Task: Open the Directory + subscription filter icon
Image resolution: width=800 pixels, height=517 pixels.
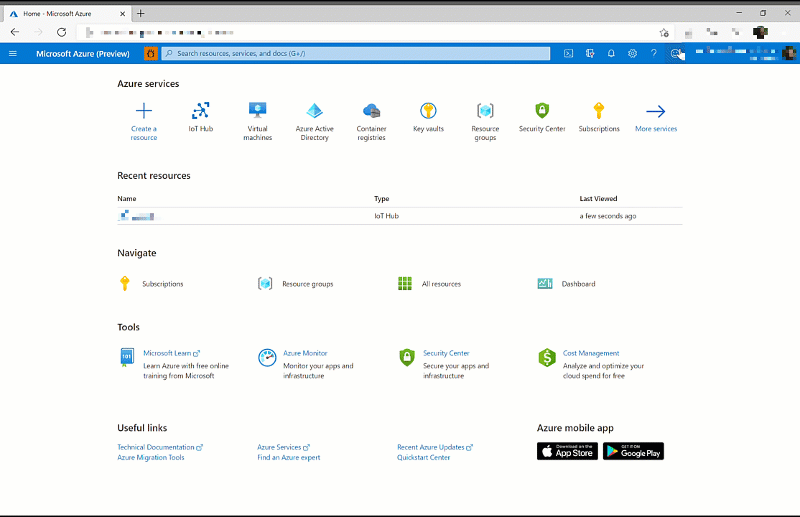Action: tap(590, 54)
